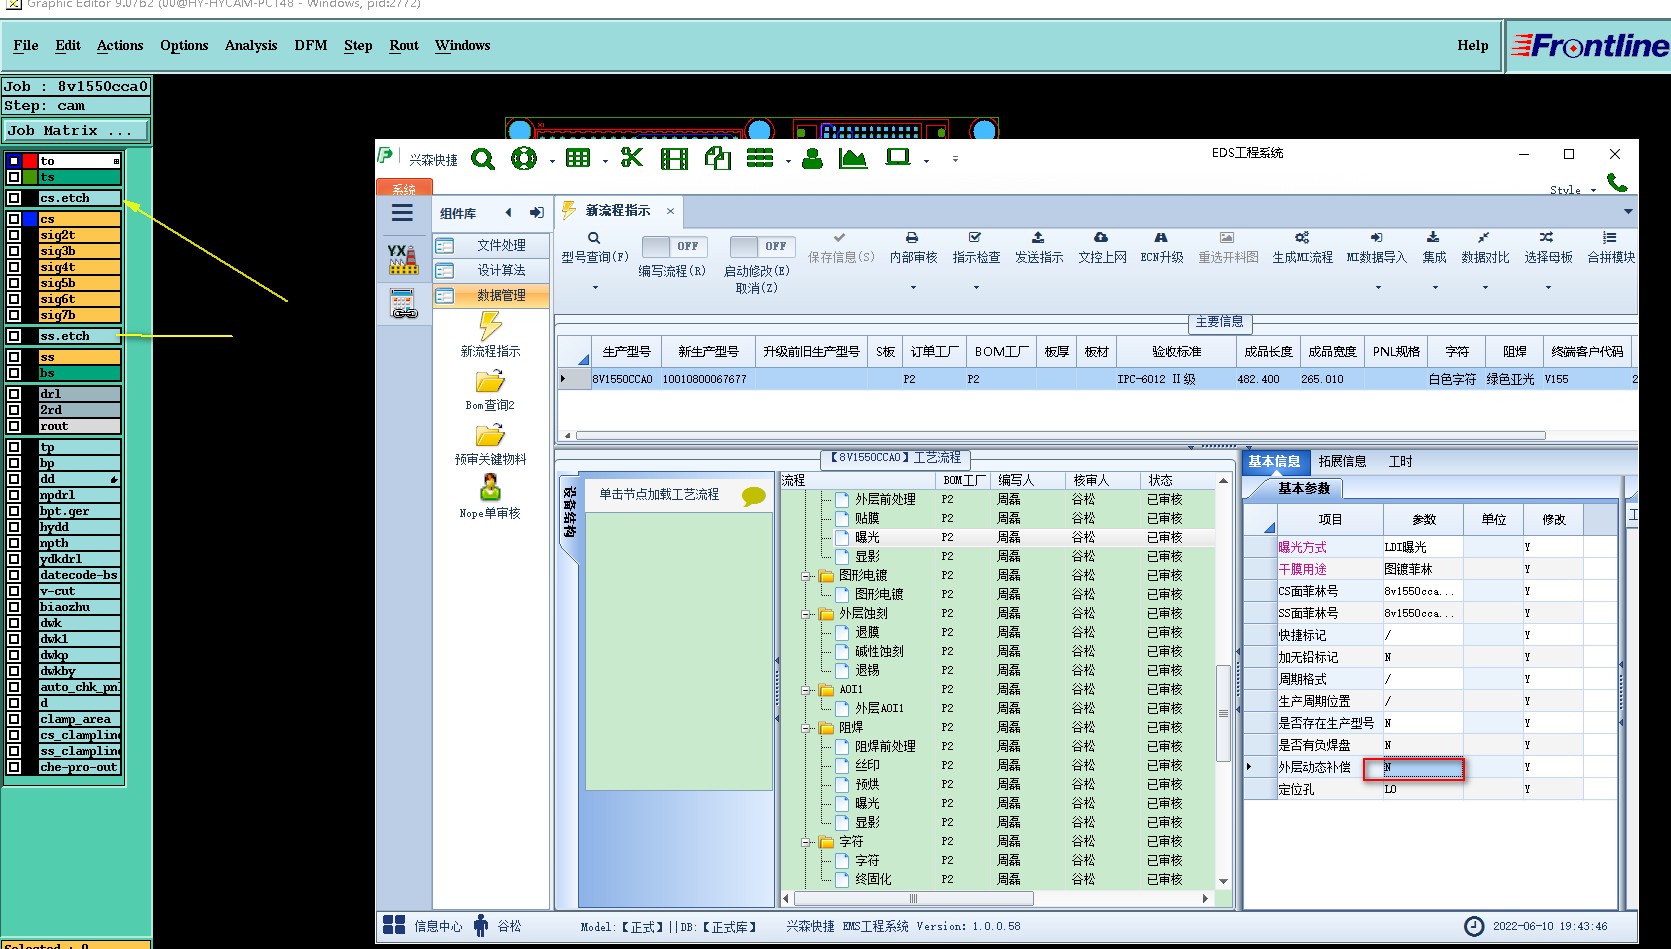Click the 外层动态补偿 parameter input field

[1422, 767]
